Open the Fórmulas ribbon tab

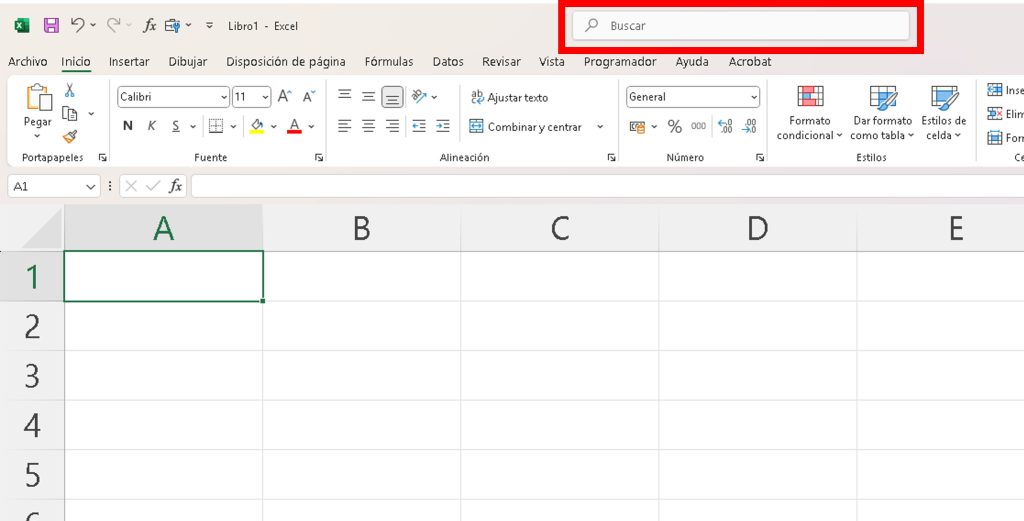389,62
